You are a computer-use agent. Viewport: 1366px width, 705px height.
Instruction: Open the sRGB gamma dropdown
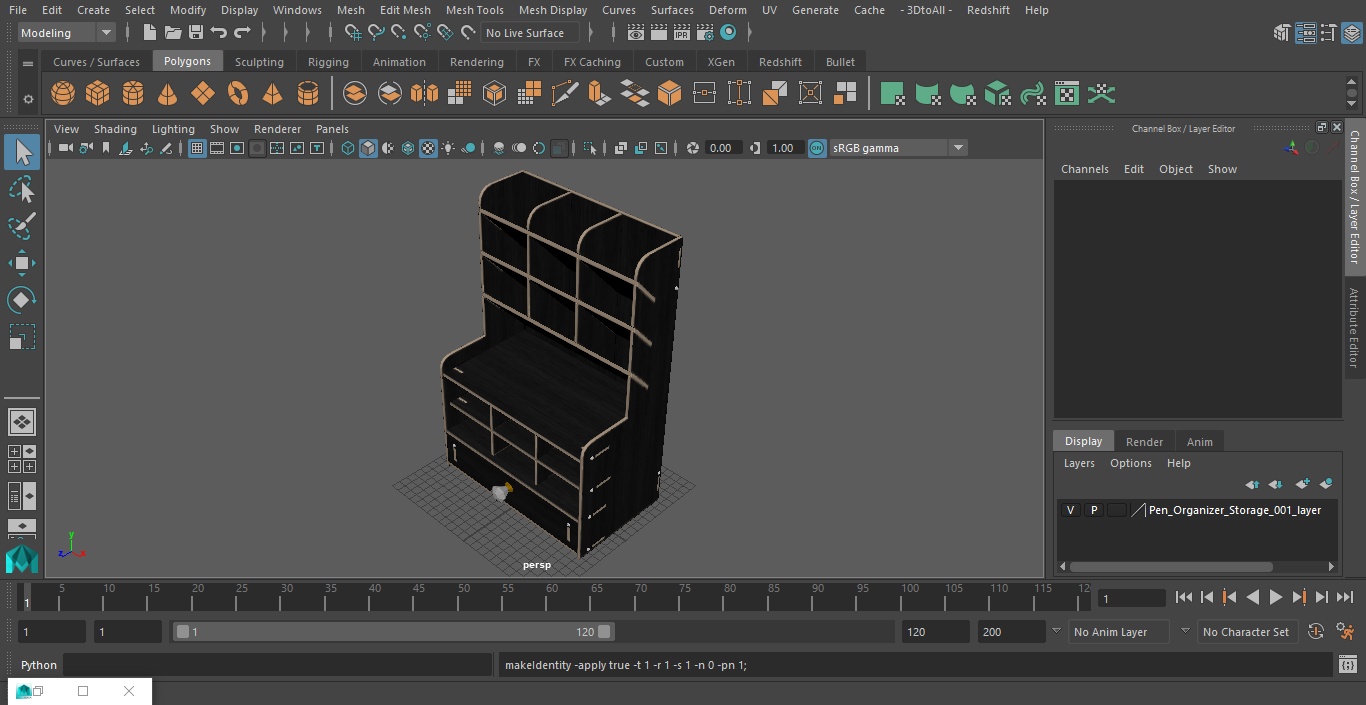[x=898, y=148]
